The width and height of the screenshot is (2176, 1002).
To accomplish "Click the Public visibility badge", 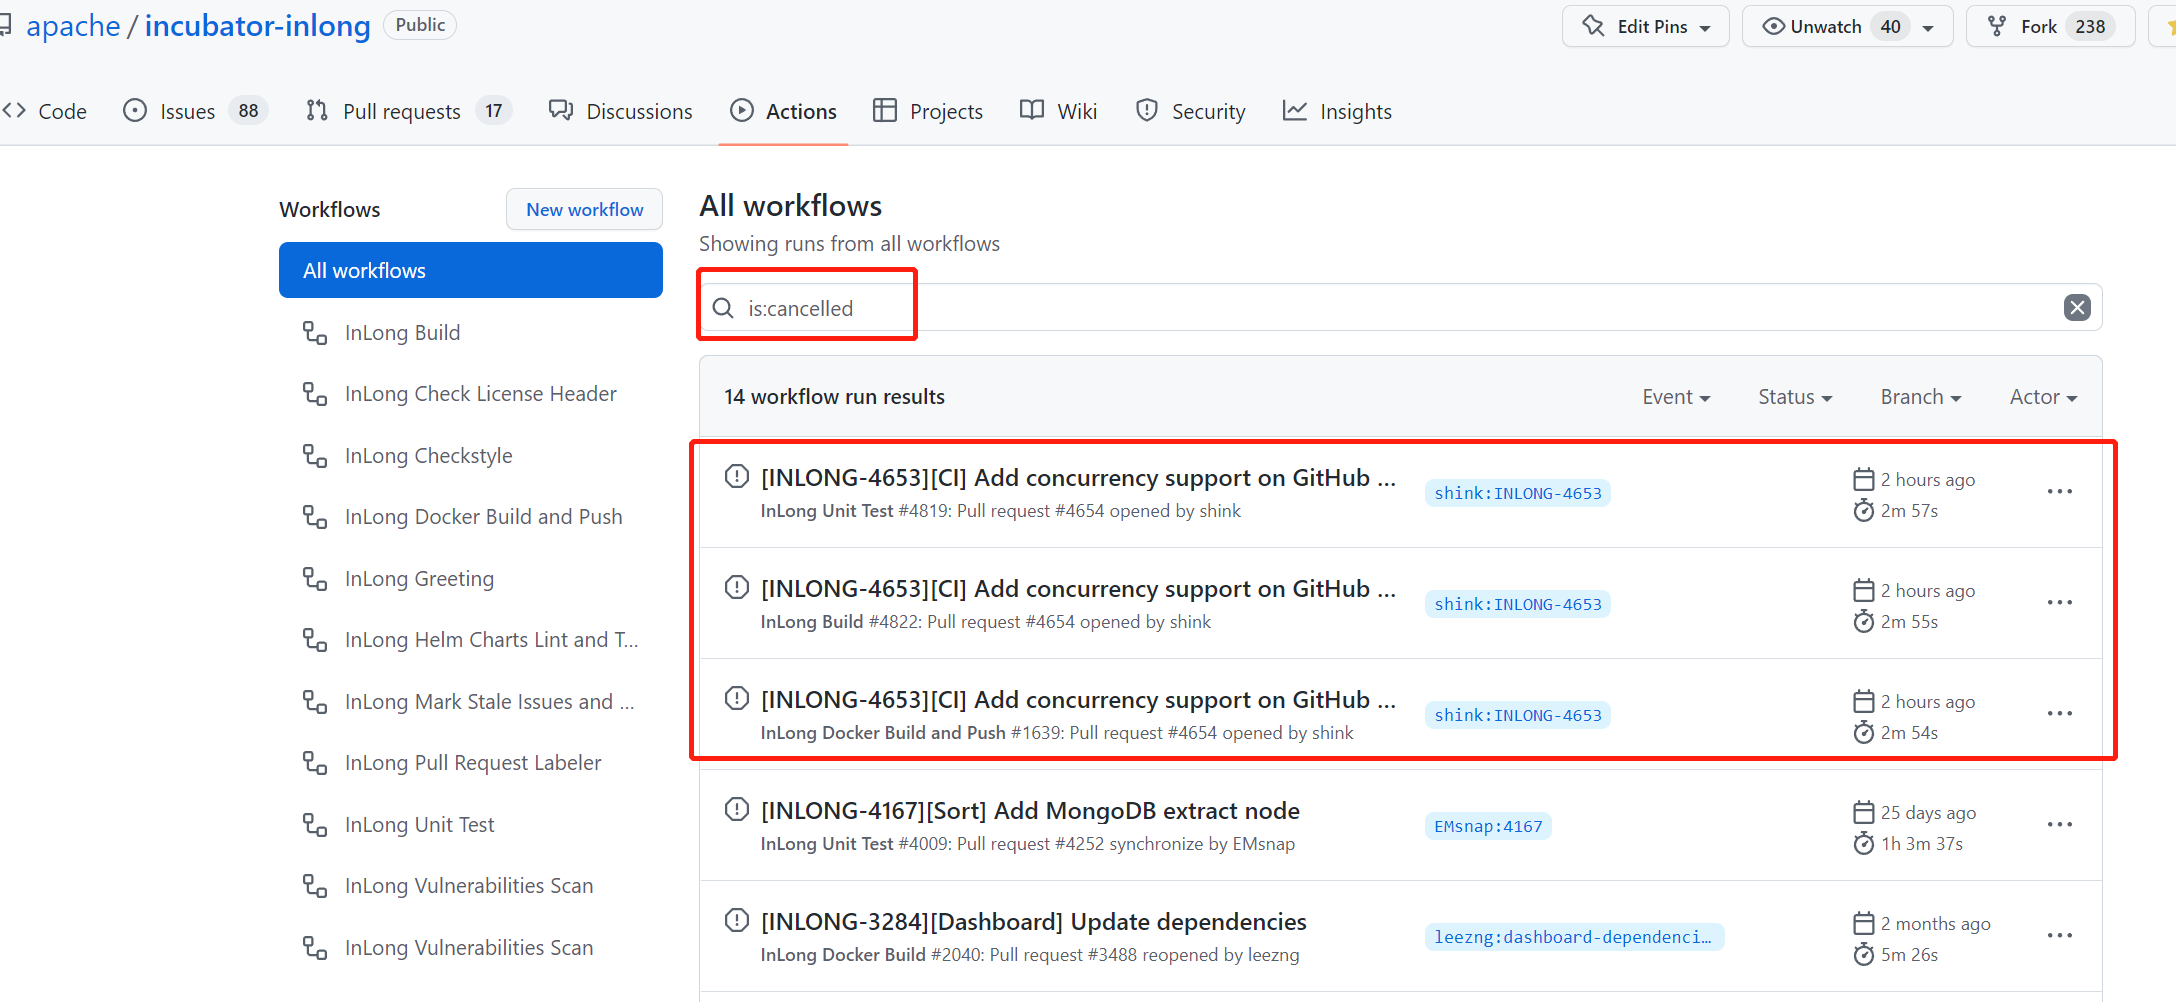I will click(420, 25).
